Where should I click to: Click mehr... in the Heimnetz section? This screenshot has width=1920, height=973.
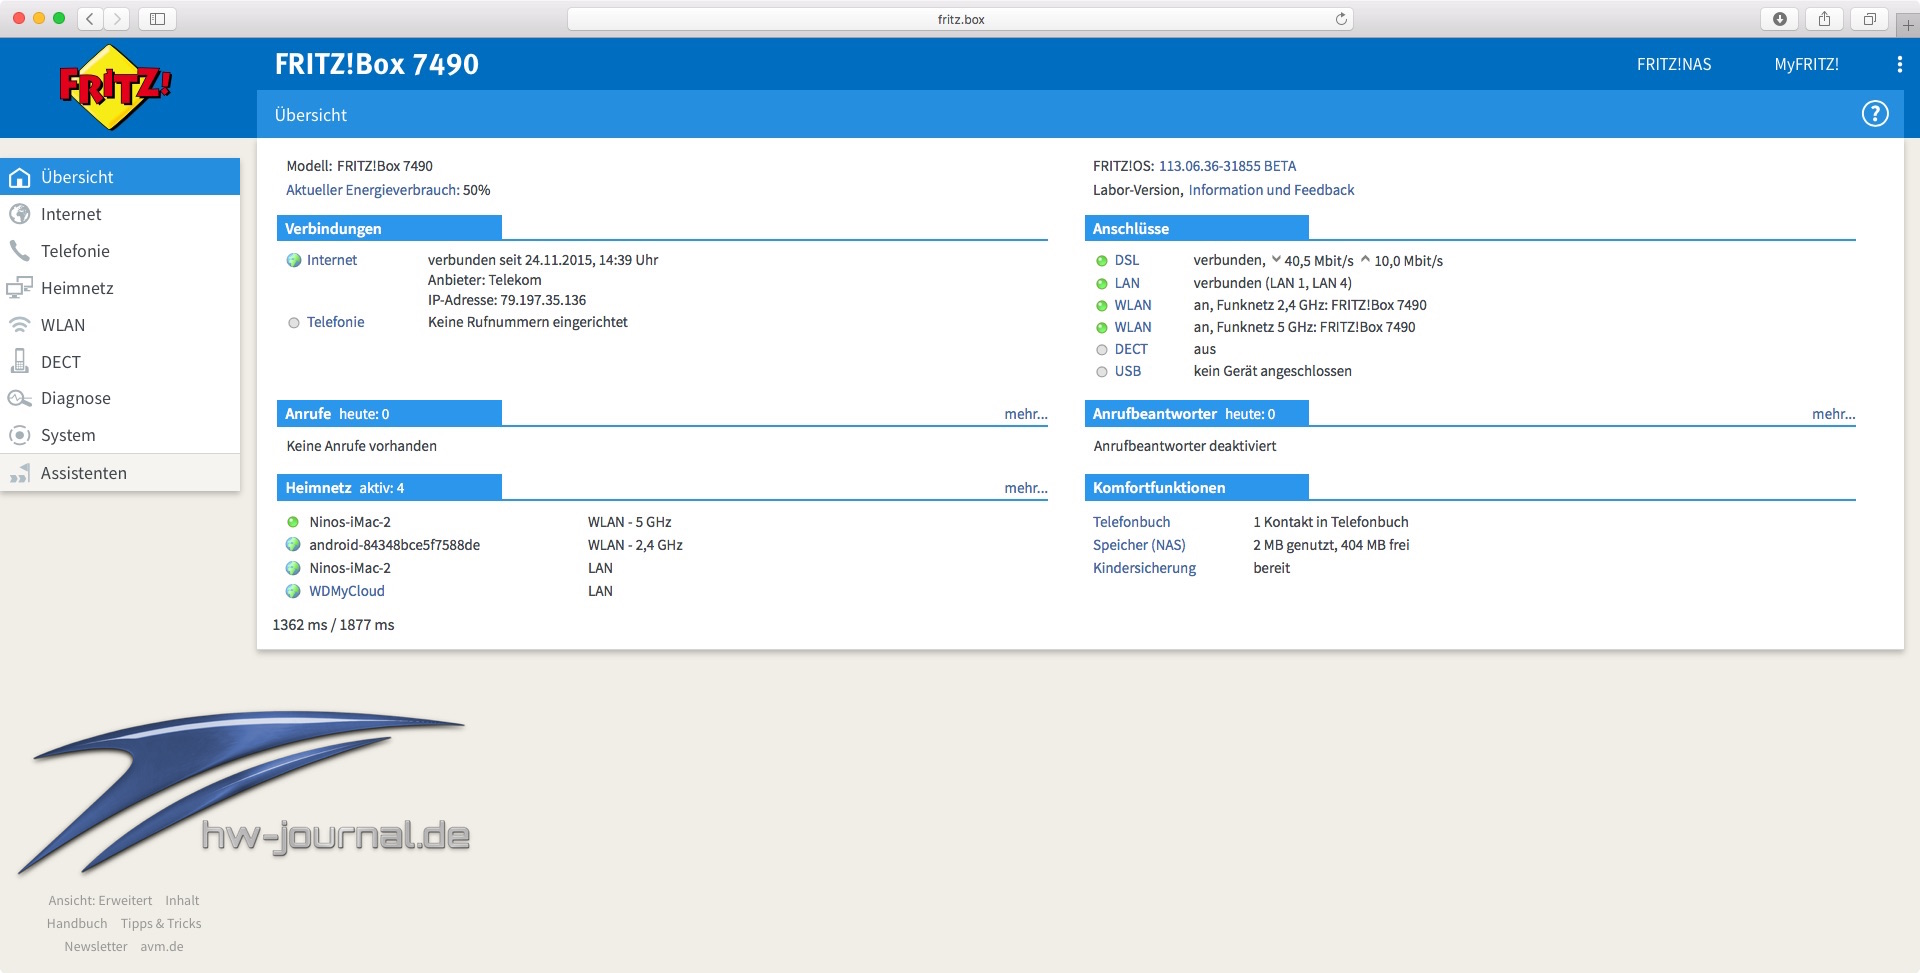[x=1026, y=488]
